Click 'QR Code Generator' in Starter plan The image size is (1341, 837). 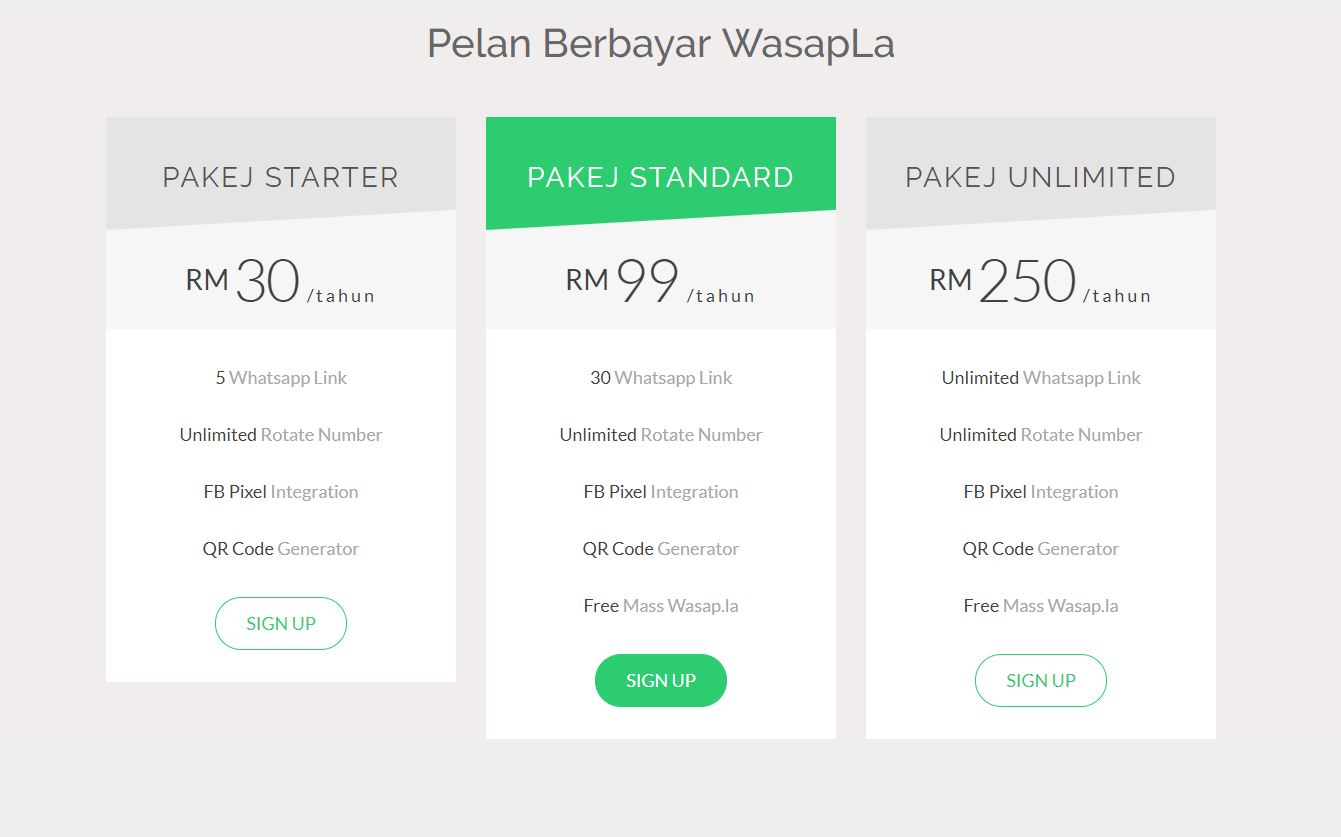(281, 549)
